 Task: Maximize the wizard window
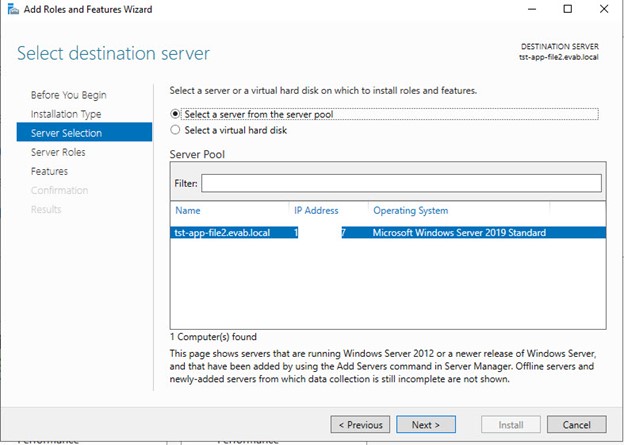pyautogui.click(x=568, y=9)
